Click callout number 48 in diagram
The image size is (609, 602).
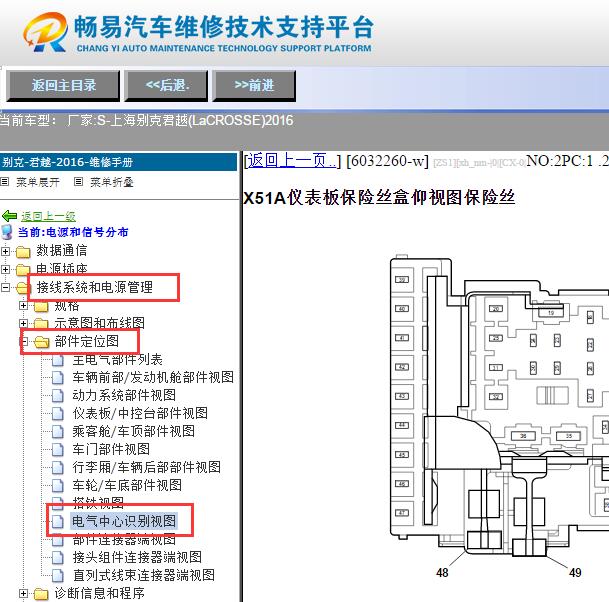coord(442,572)
